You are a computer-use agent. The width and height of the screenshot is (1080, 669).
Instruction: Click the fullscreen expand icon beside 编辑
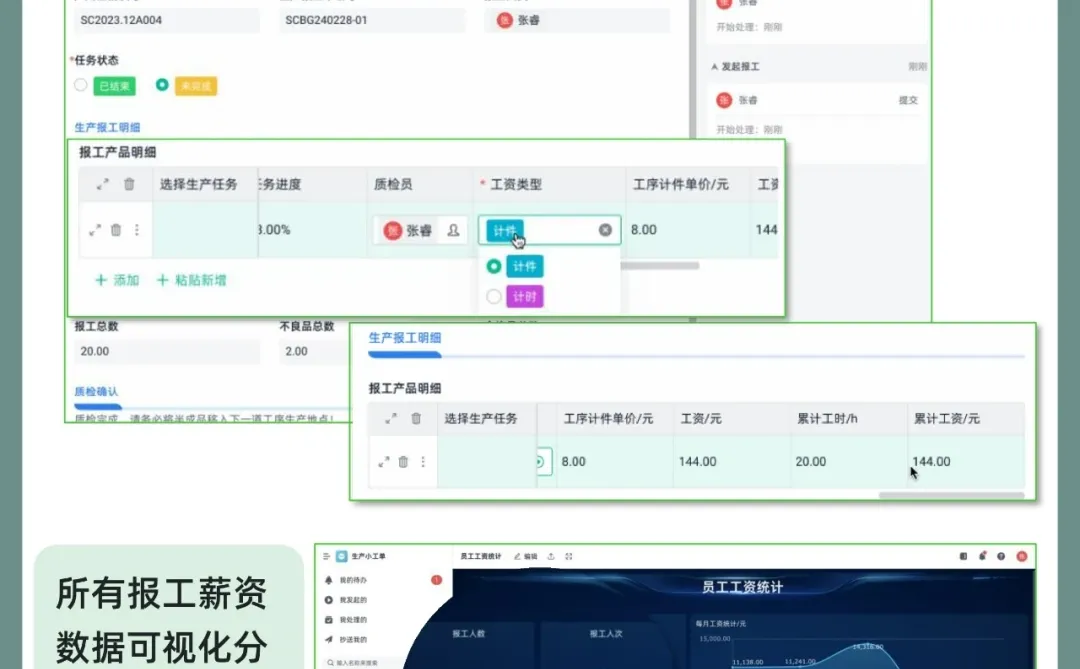[570, 556]
